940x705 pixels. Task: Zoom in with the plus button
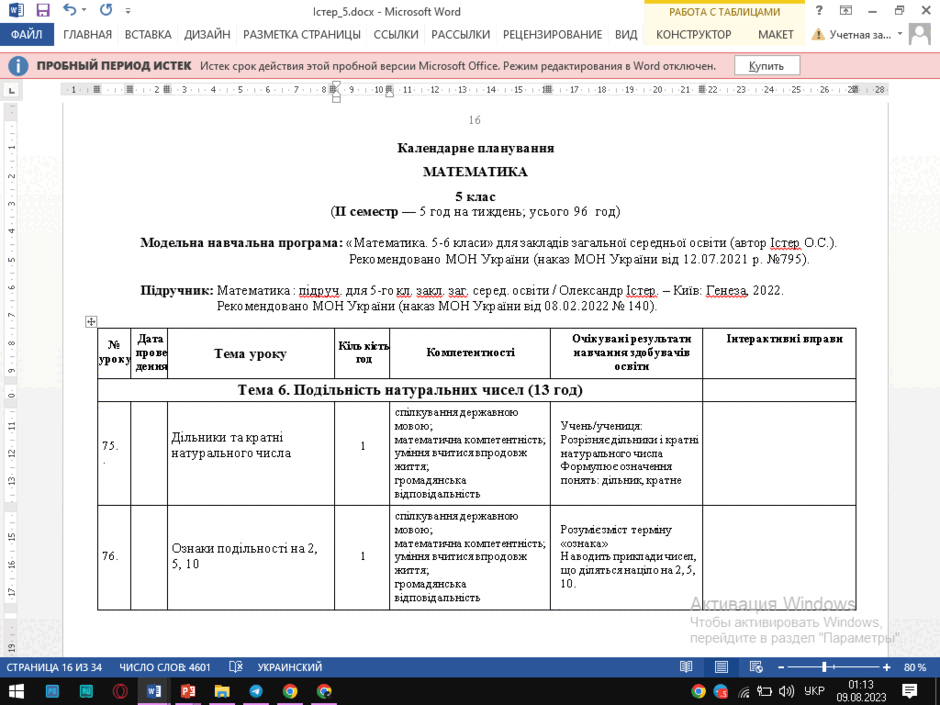(x=887, y=667)
